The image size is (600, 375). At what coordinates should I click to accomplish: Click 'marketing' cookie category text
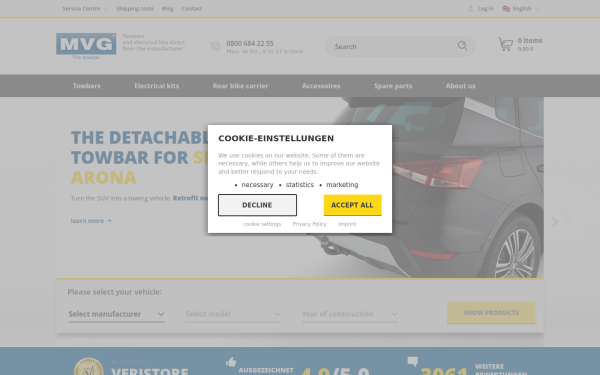(342, 185)
